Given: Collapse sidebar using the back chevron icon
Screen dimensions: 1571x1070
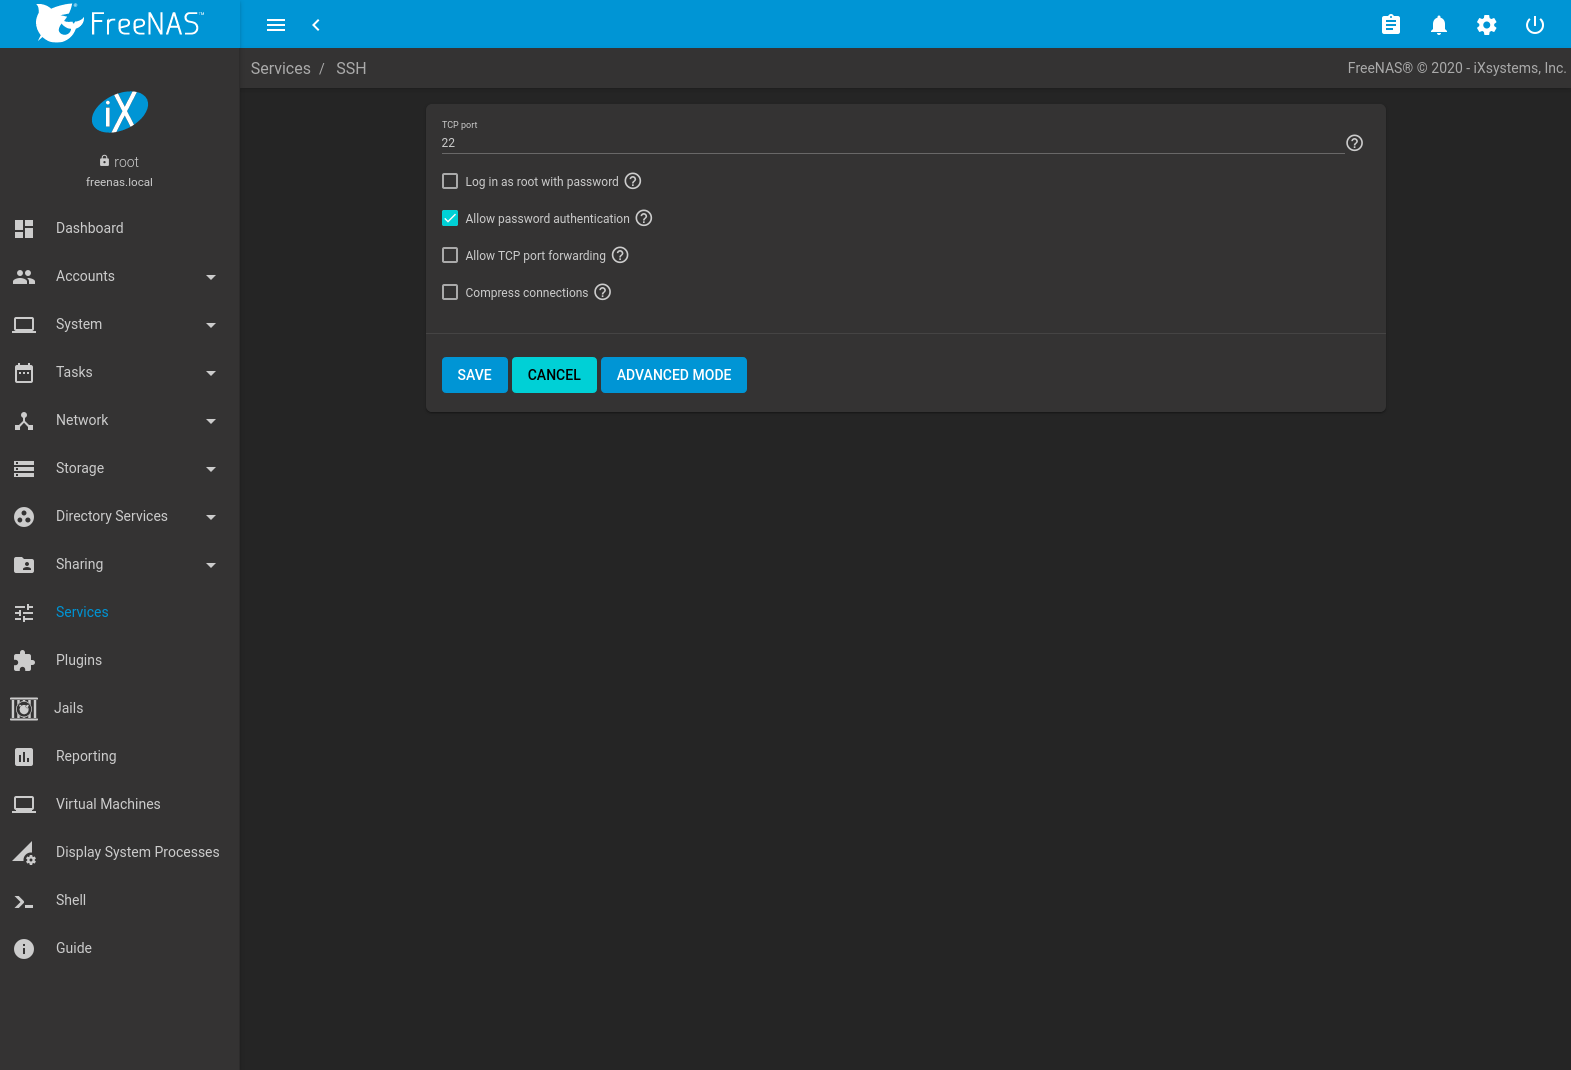Looking at the screenshot, I should tap(316, 25).
